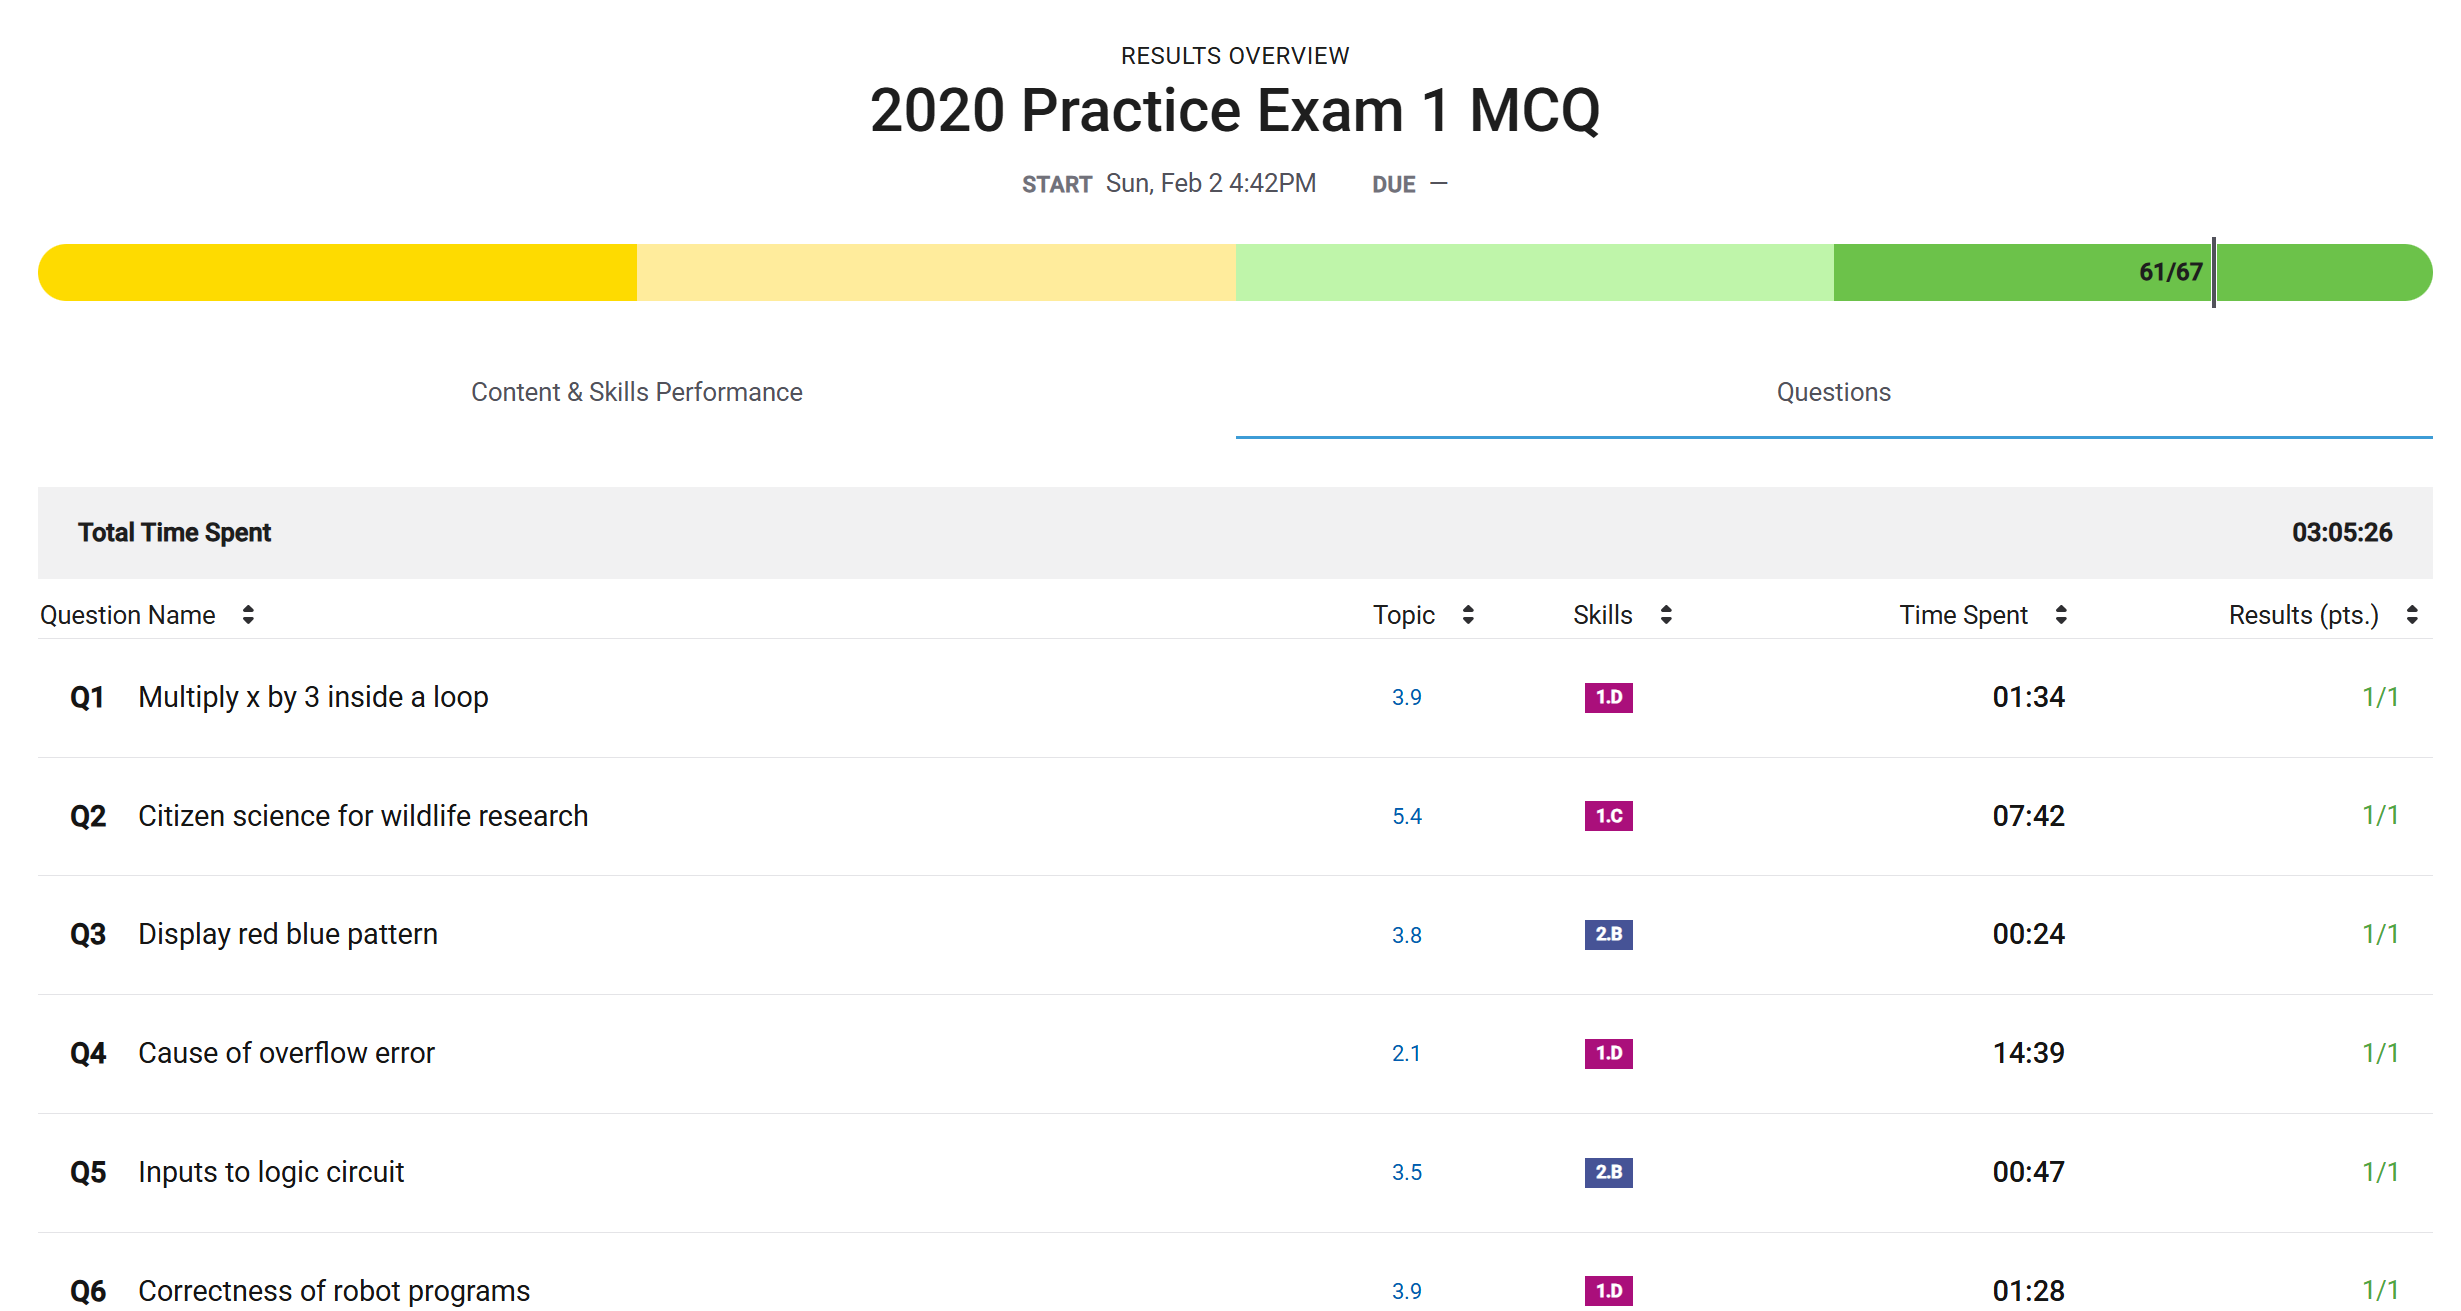Open question Q5 Inputs to logic circuit
This screenshot has height=1311, width=2461.
pyautogui.click(x=270, y=1172)
